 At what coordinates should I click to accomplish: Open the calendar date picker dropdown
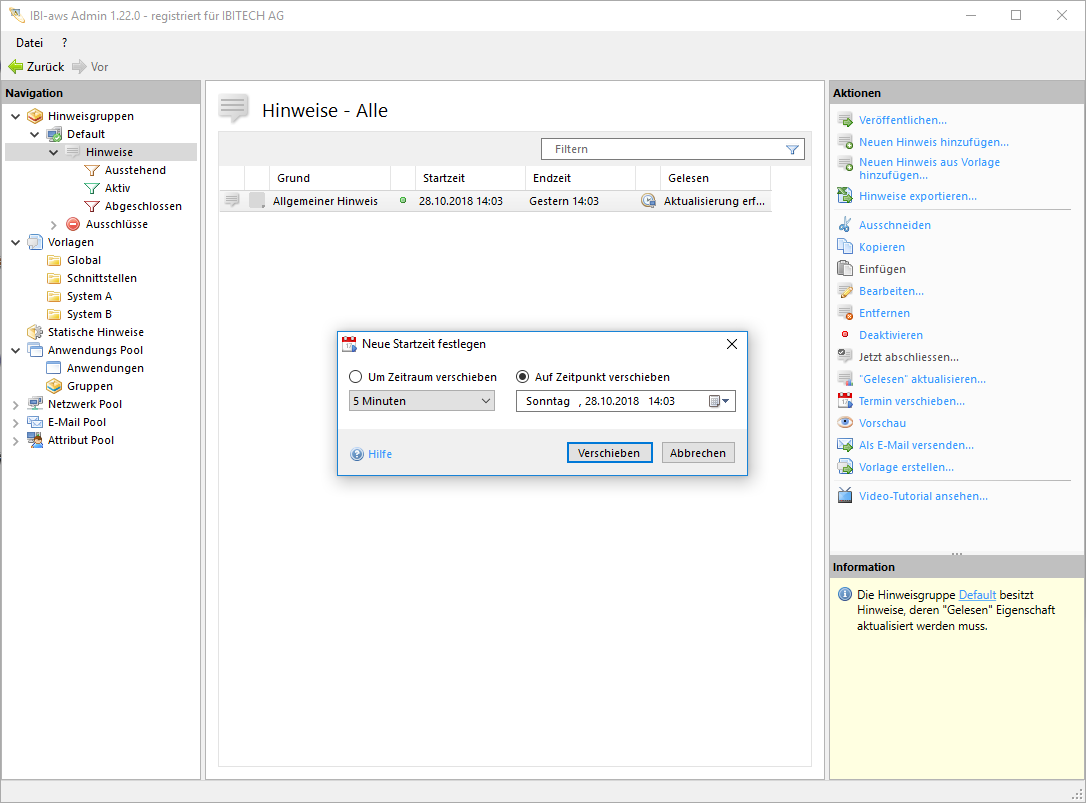[719, 401]
